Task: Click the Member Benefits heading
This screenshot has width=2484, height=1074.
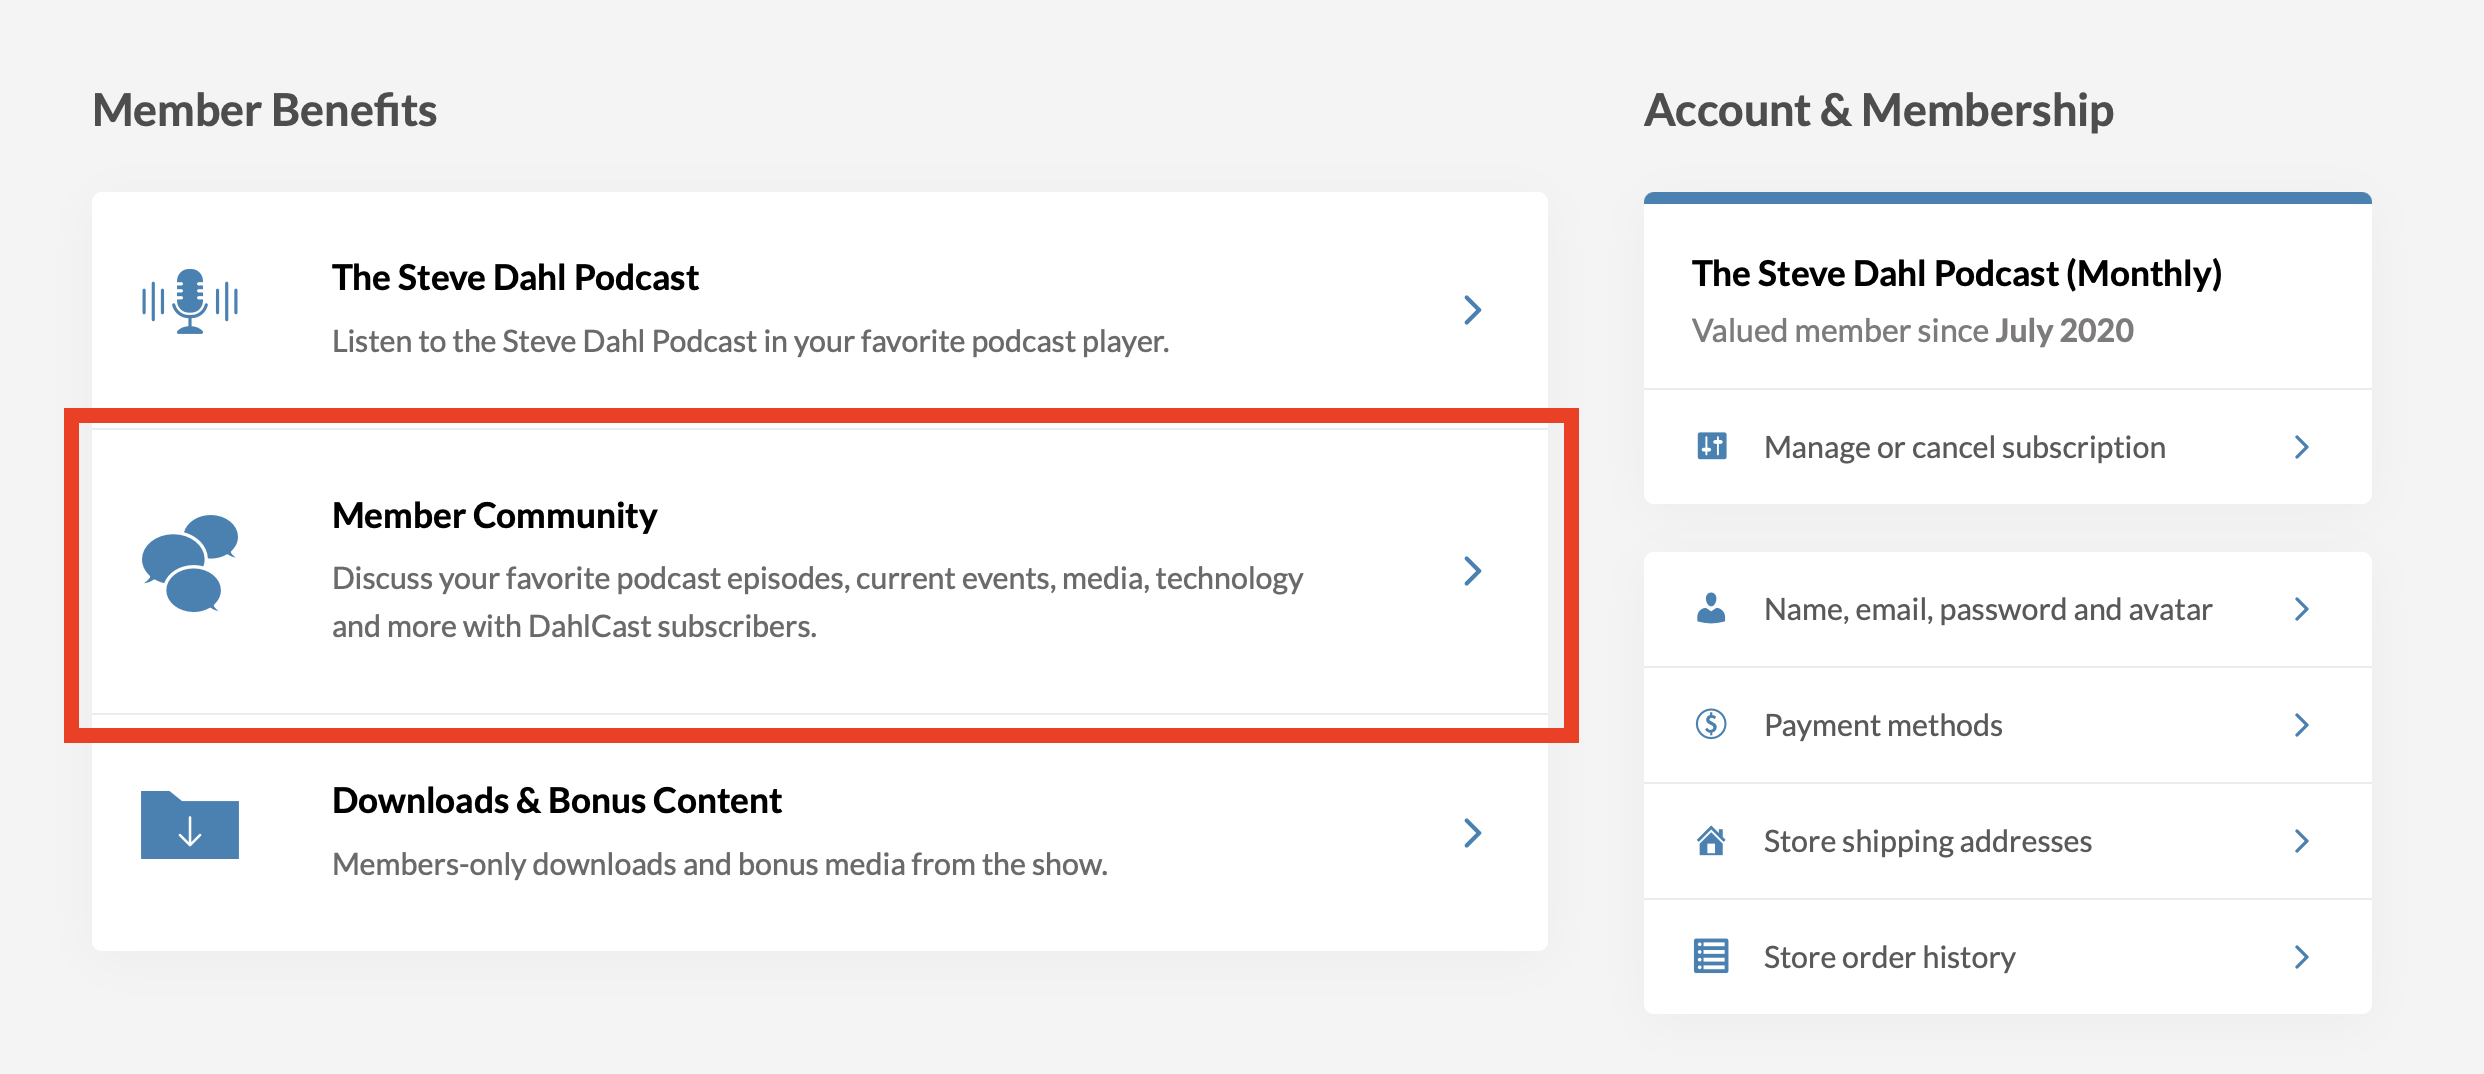Action: coord(265,110)
